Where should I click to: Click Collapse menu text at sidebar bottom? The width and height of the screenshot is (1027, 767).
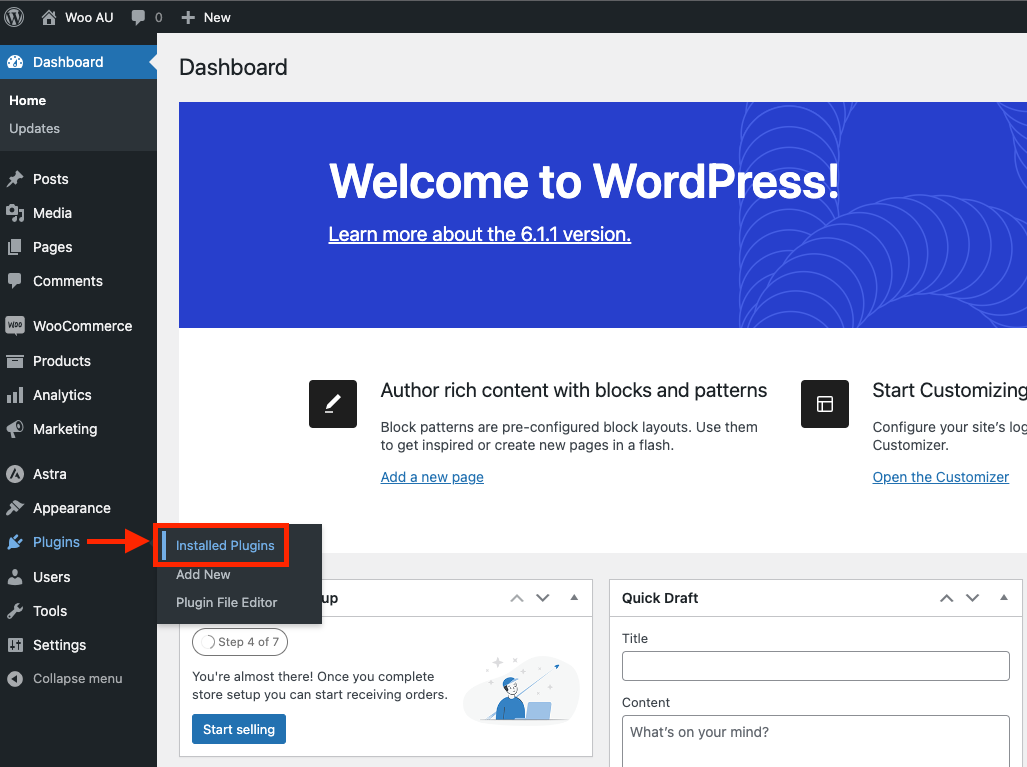[78, 679]
